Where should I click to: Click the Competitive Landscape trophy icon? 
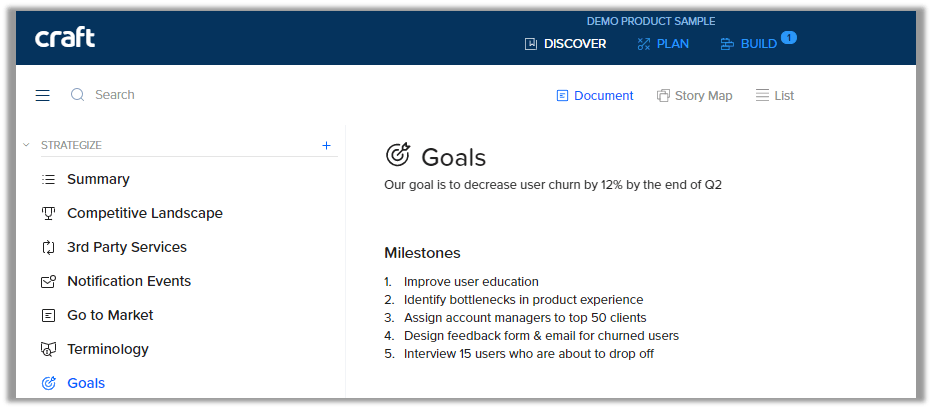(x=48, y=213)
